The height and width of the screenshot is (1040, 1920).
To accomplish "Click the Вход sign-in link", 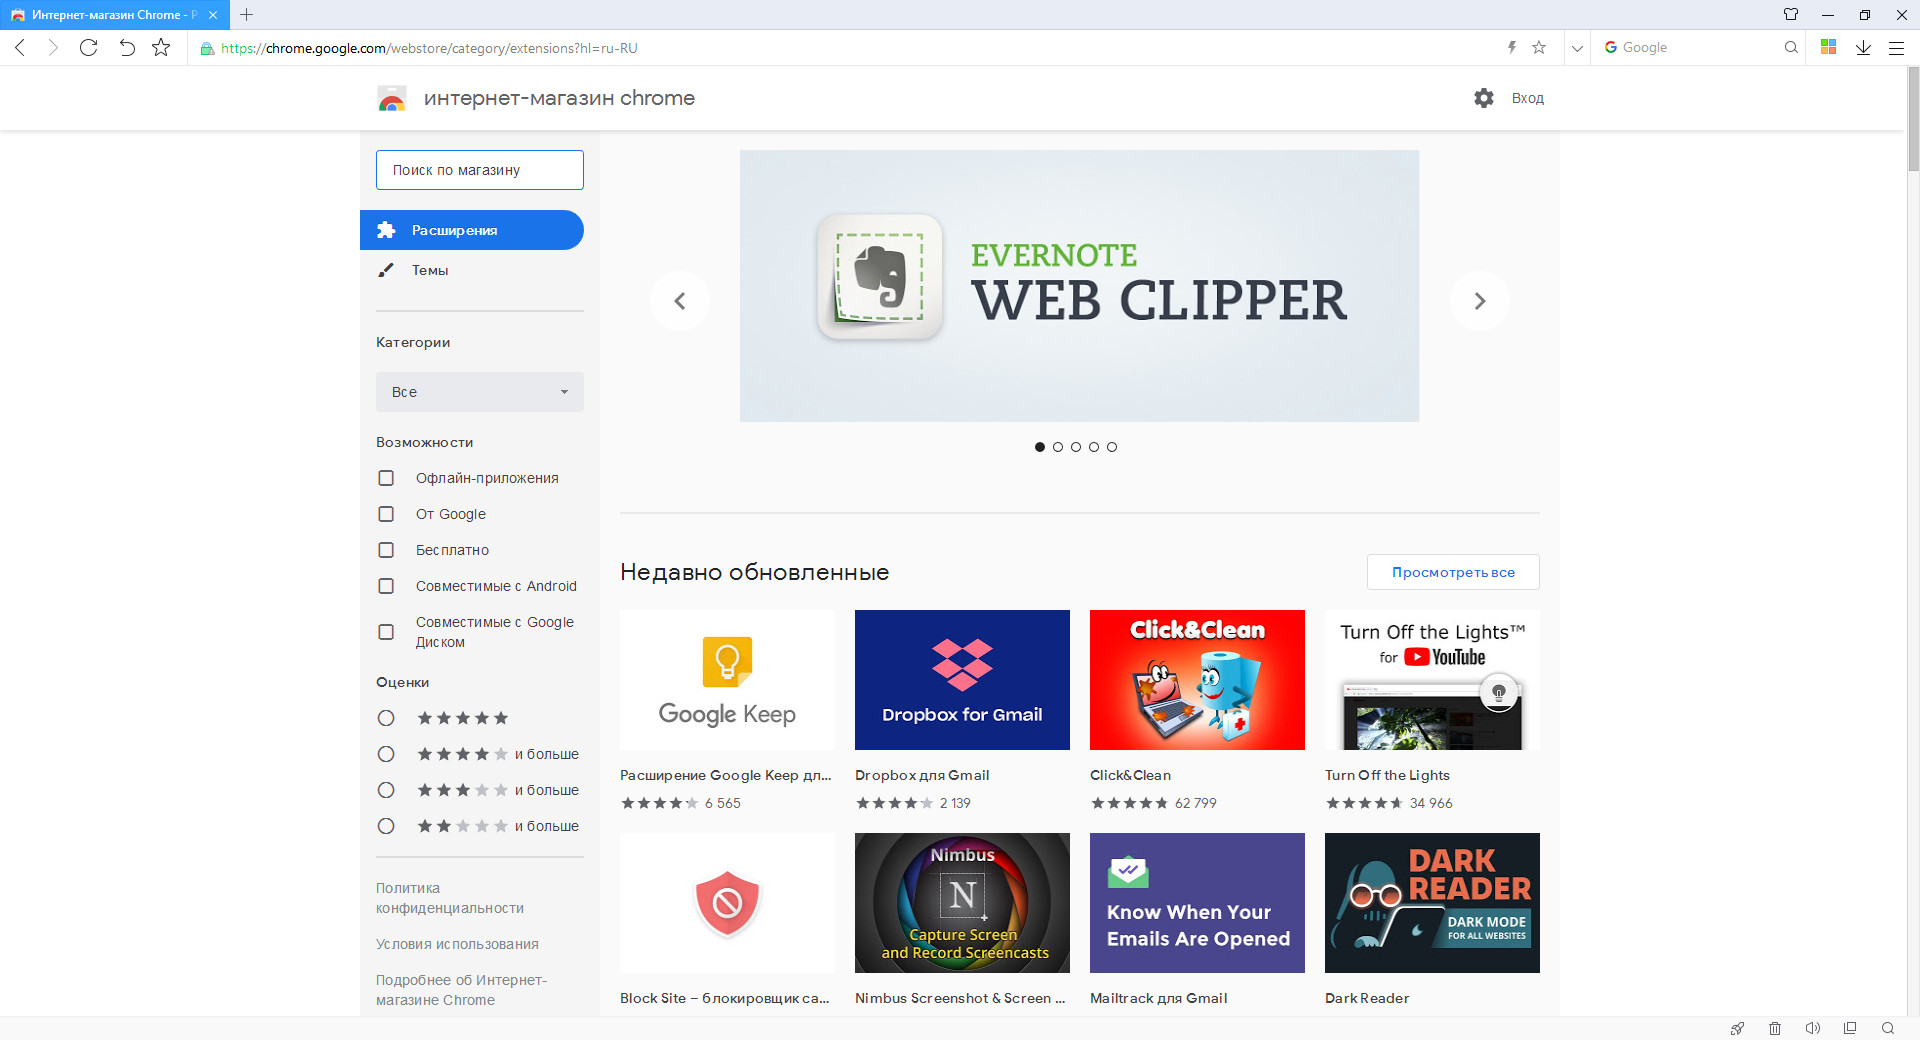I will coord(1528,98).
